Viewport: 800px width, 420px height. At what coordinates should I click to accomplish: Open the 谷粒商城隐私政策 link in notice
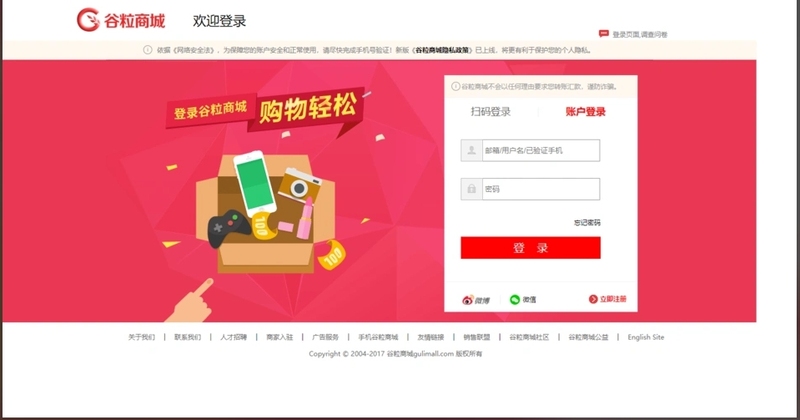click(442, 50)
